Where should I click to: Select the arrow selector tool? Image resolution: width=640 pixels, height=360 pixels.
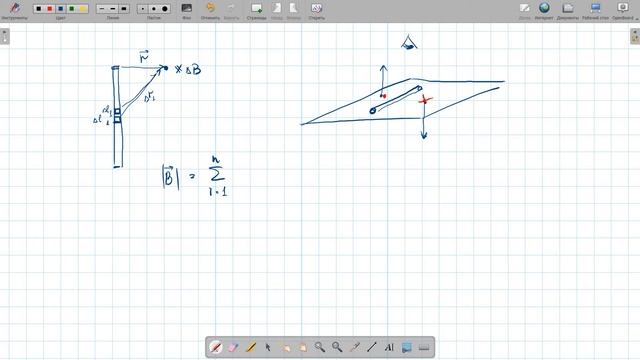268,347
